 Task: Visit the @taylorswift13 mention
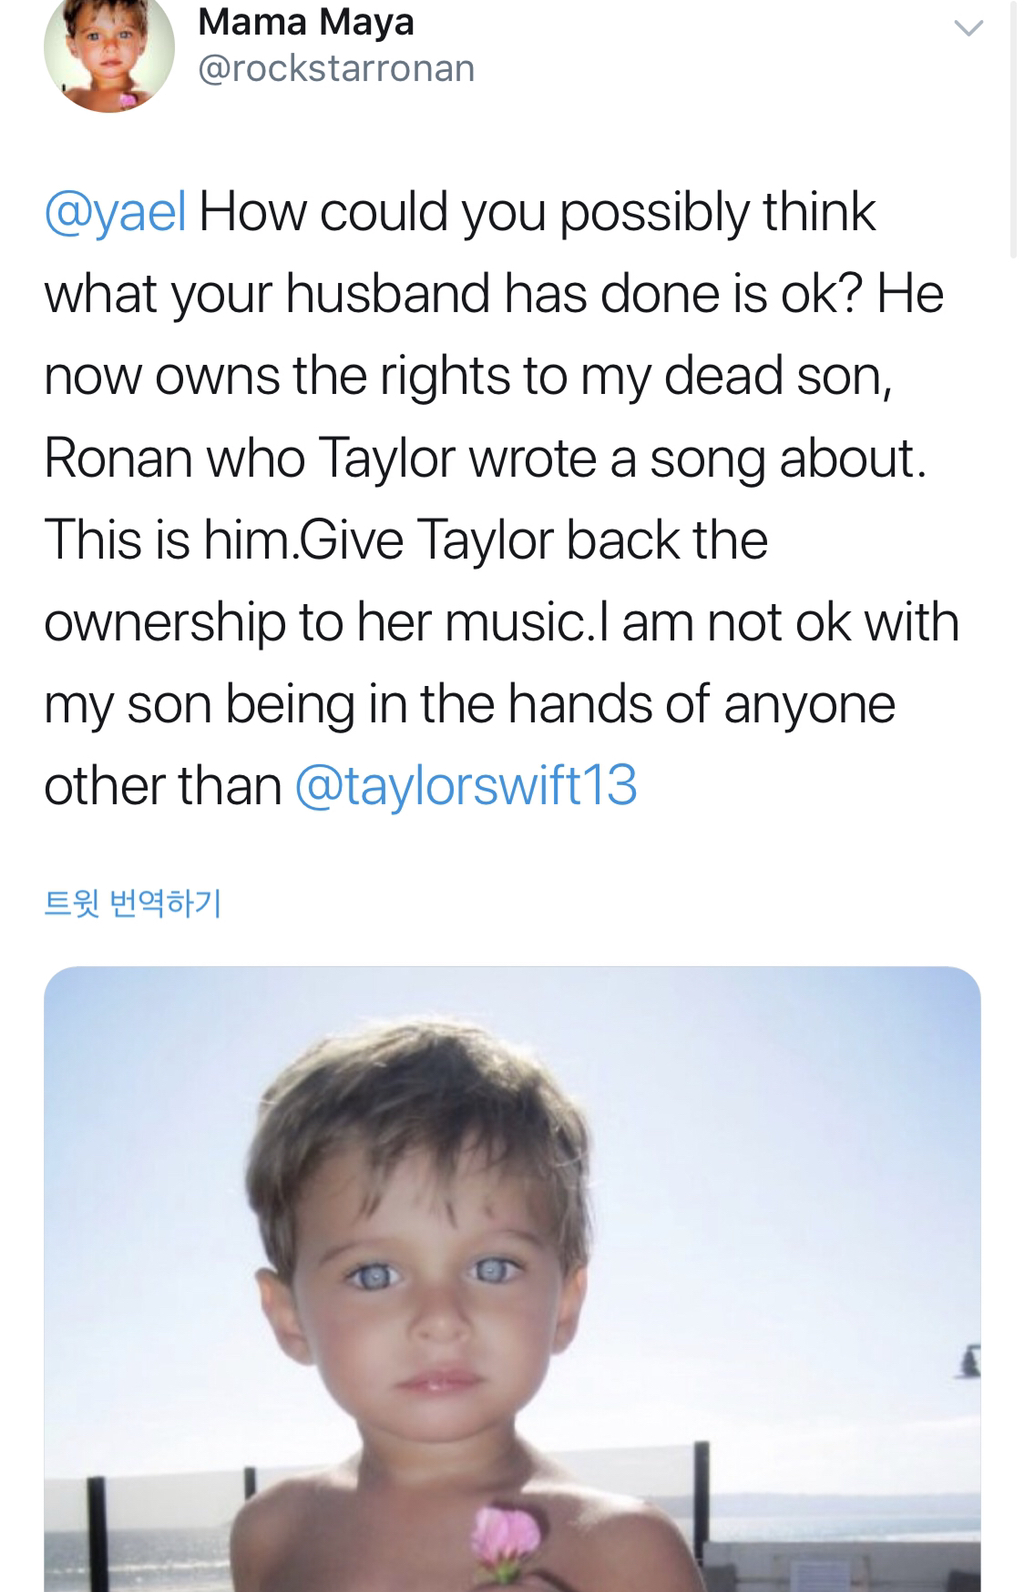coord(465,785)
